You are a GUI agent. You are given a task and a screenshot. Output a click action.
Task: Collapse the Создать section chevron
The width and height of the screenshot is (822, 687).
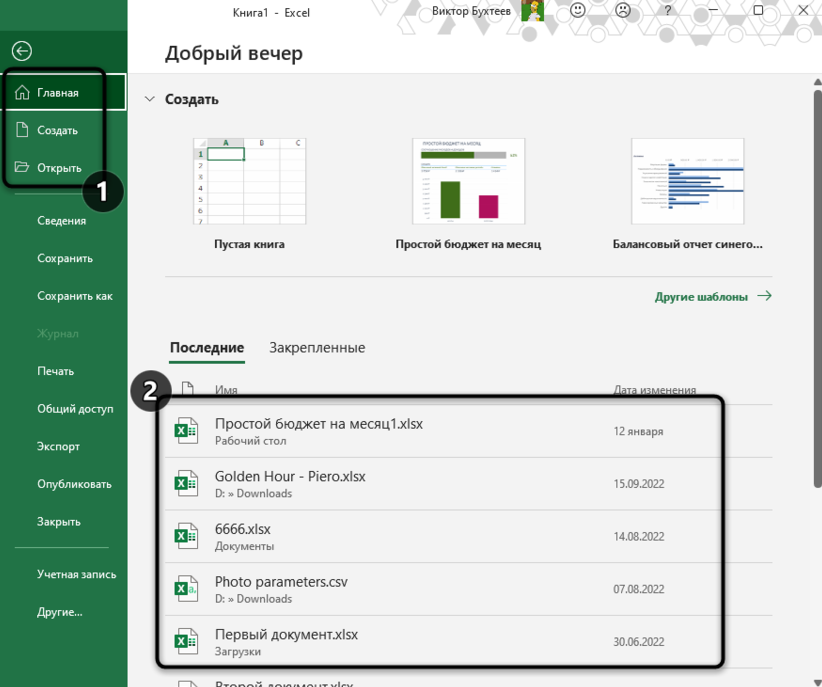click(150, 99)
